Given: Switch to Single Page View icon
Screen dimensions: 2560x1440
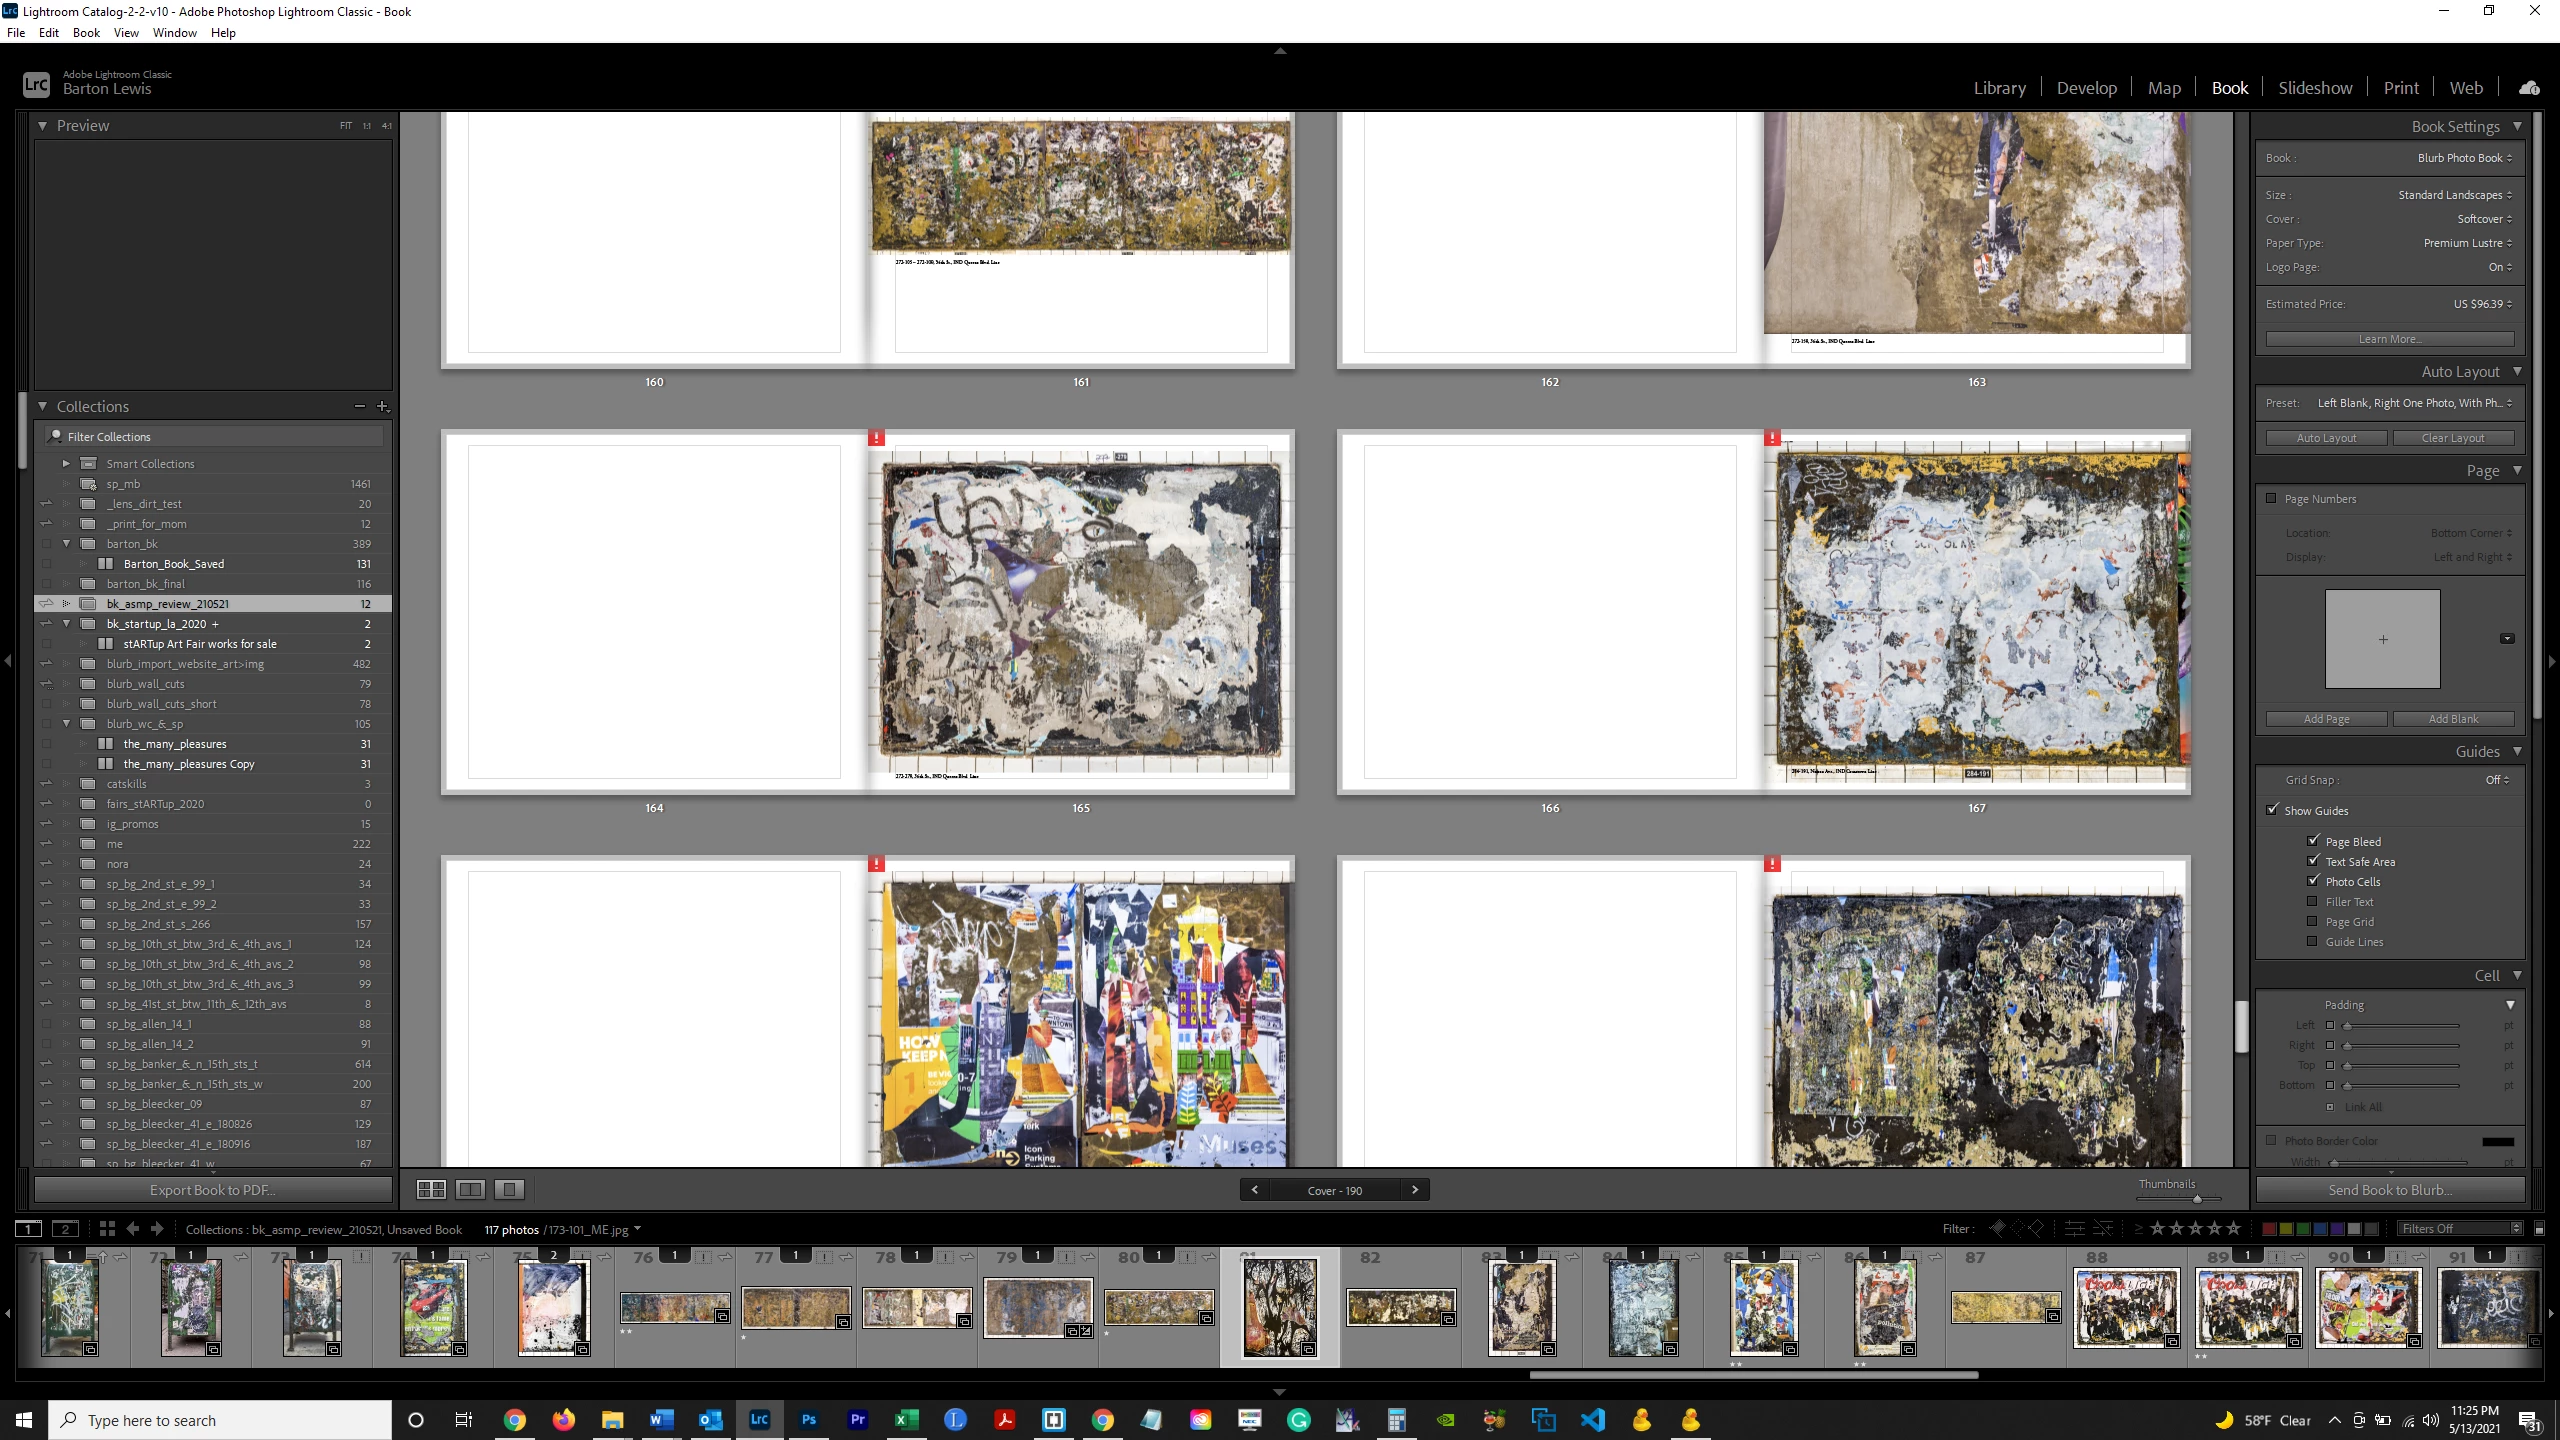Looking at the screenshot, I should point(509,1189).
